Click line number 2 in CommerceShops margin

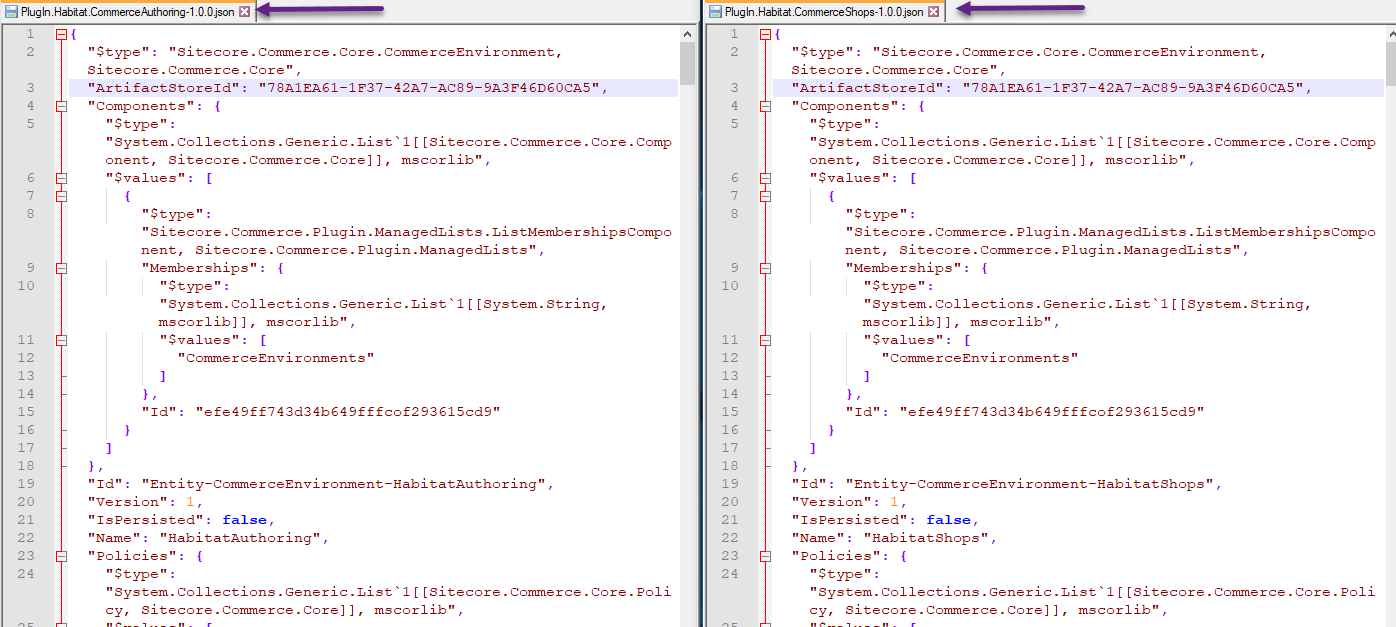click(x=734, y=52)
